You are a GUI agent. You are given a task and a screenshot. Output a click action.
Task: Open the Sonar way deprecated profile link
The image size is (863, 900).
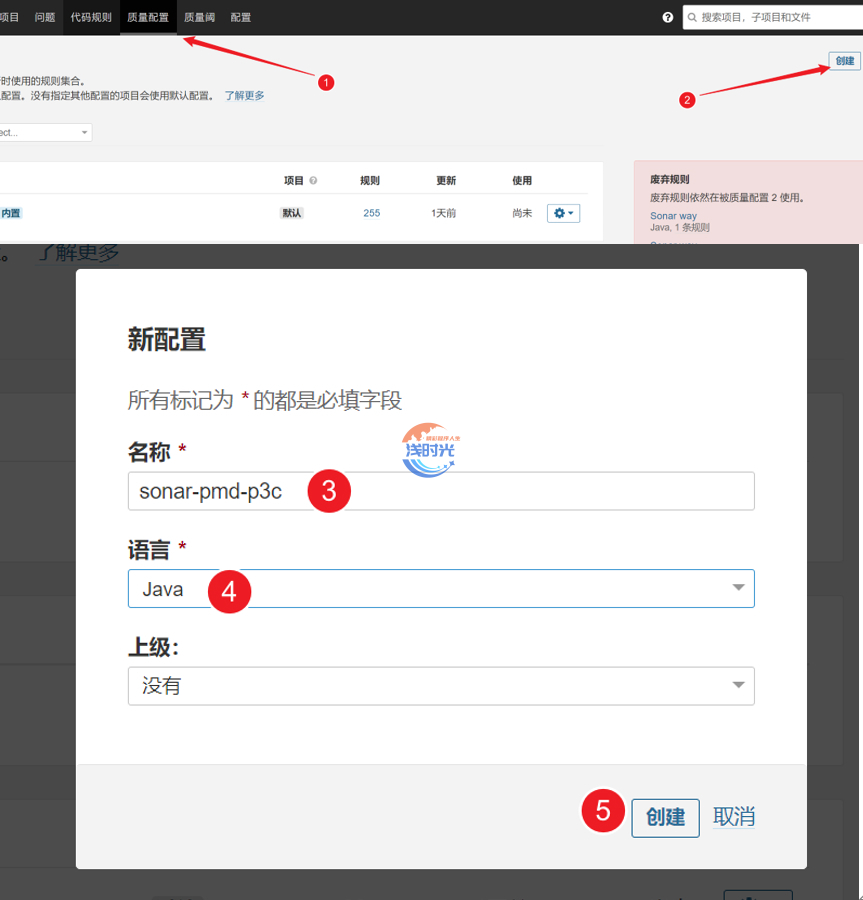point(673,216)
